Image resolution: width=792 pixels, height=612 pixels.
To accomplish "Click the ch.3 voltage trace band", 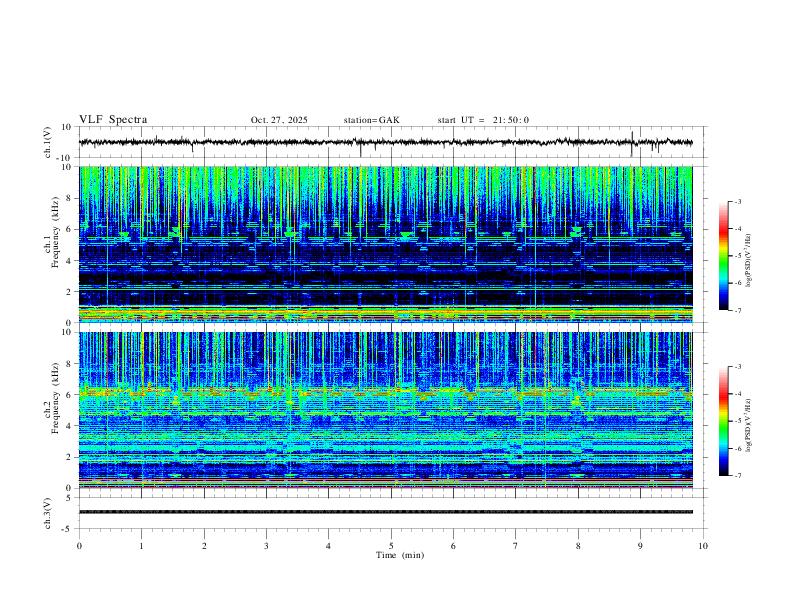I will [x=385, y=512].
